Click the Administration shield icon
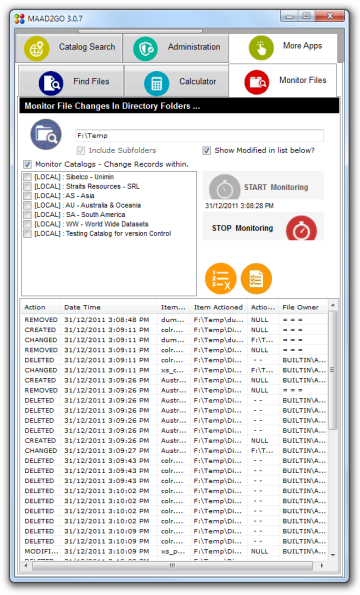 145,49
